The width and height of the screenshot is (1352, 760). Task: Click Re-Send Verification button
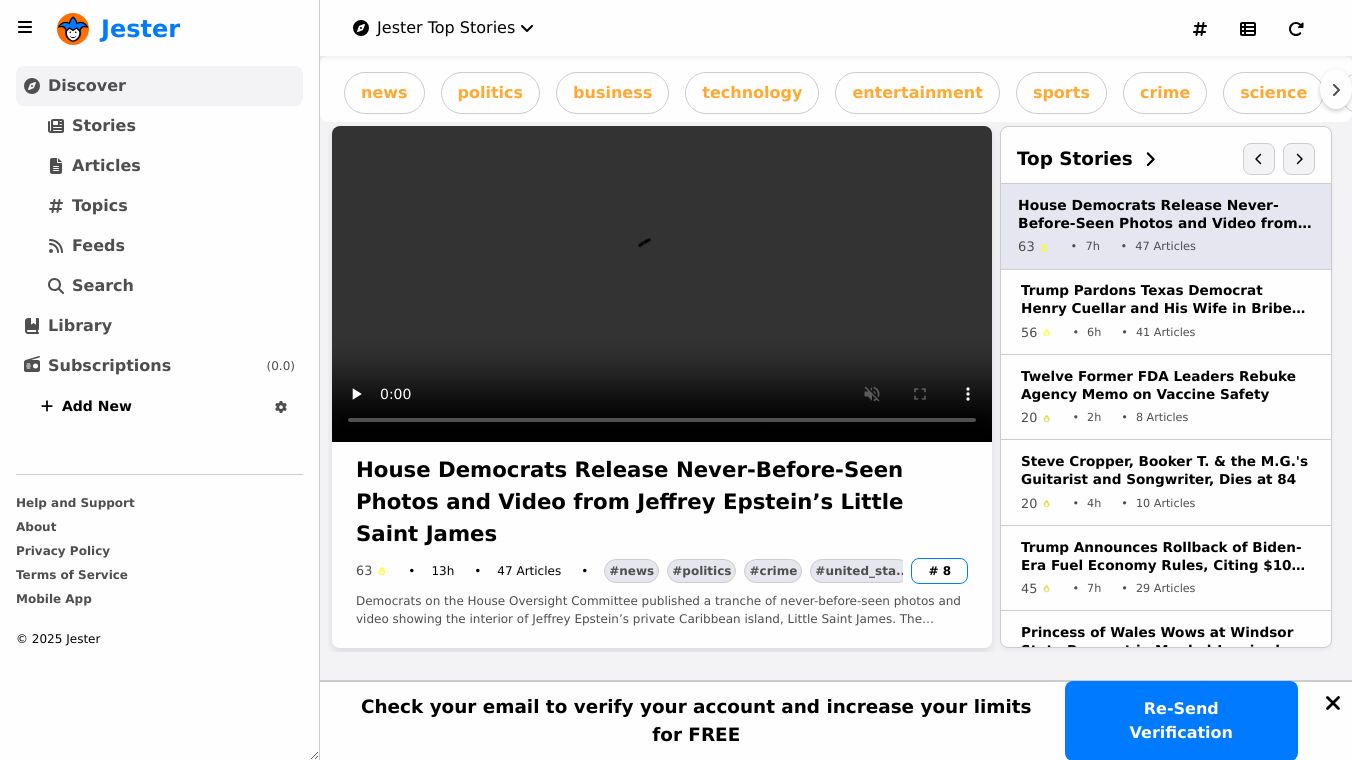(1181, 720)
